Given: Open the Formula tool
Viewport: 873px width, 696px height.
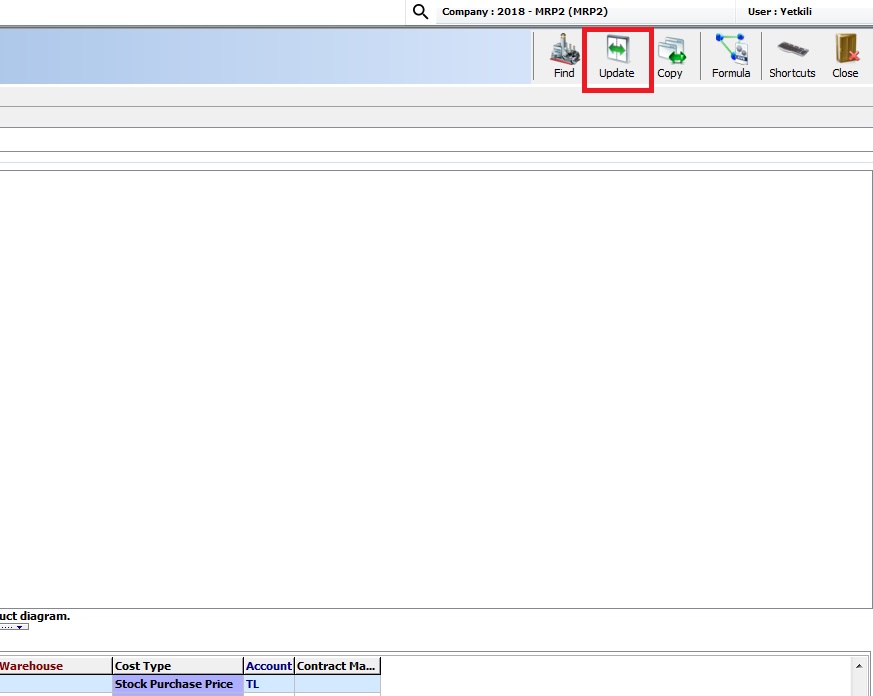Looking at the screenshot, I should 731,56.
